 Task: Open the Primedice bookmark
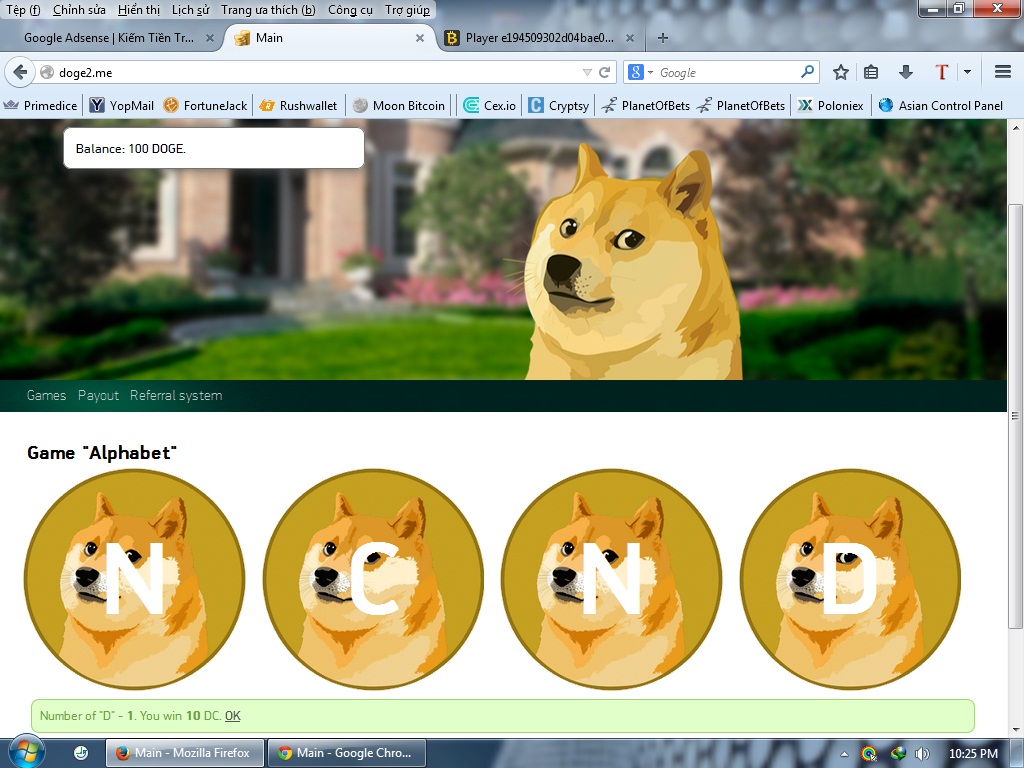click(40, 106)
